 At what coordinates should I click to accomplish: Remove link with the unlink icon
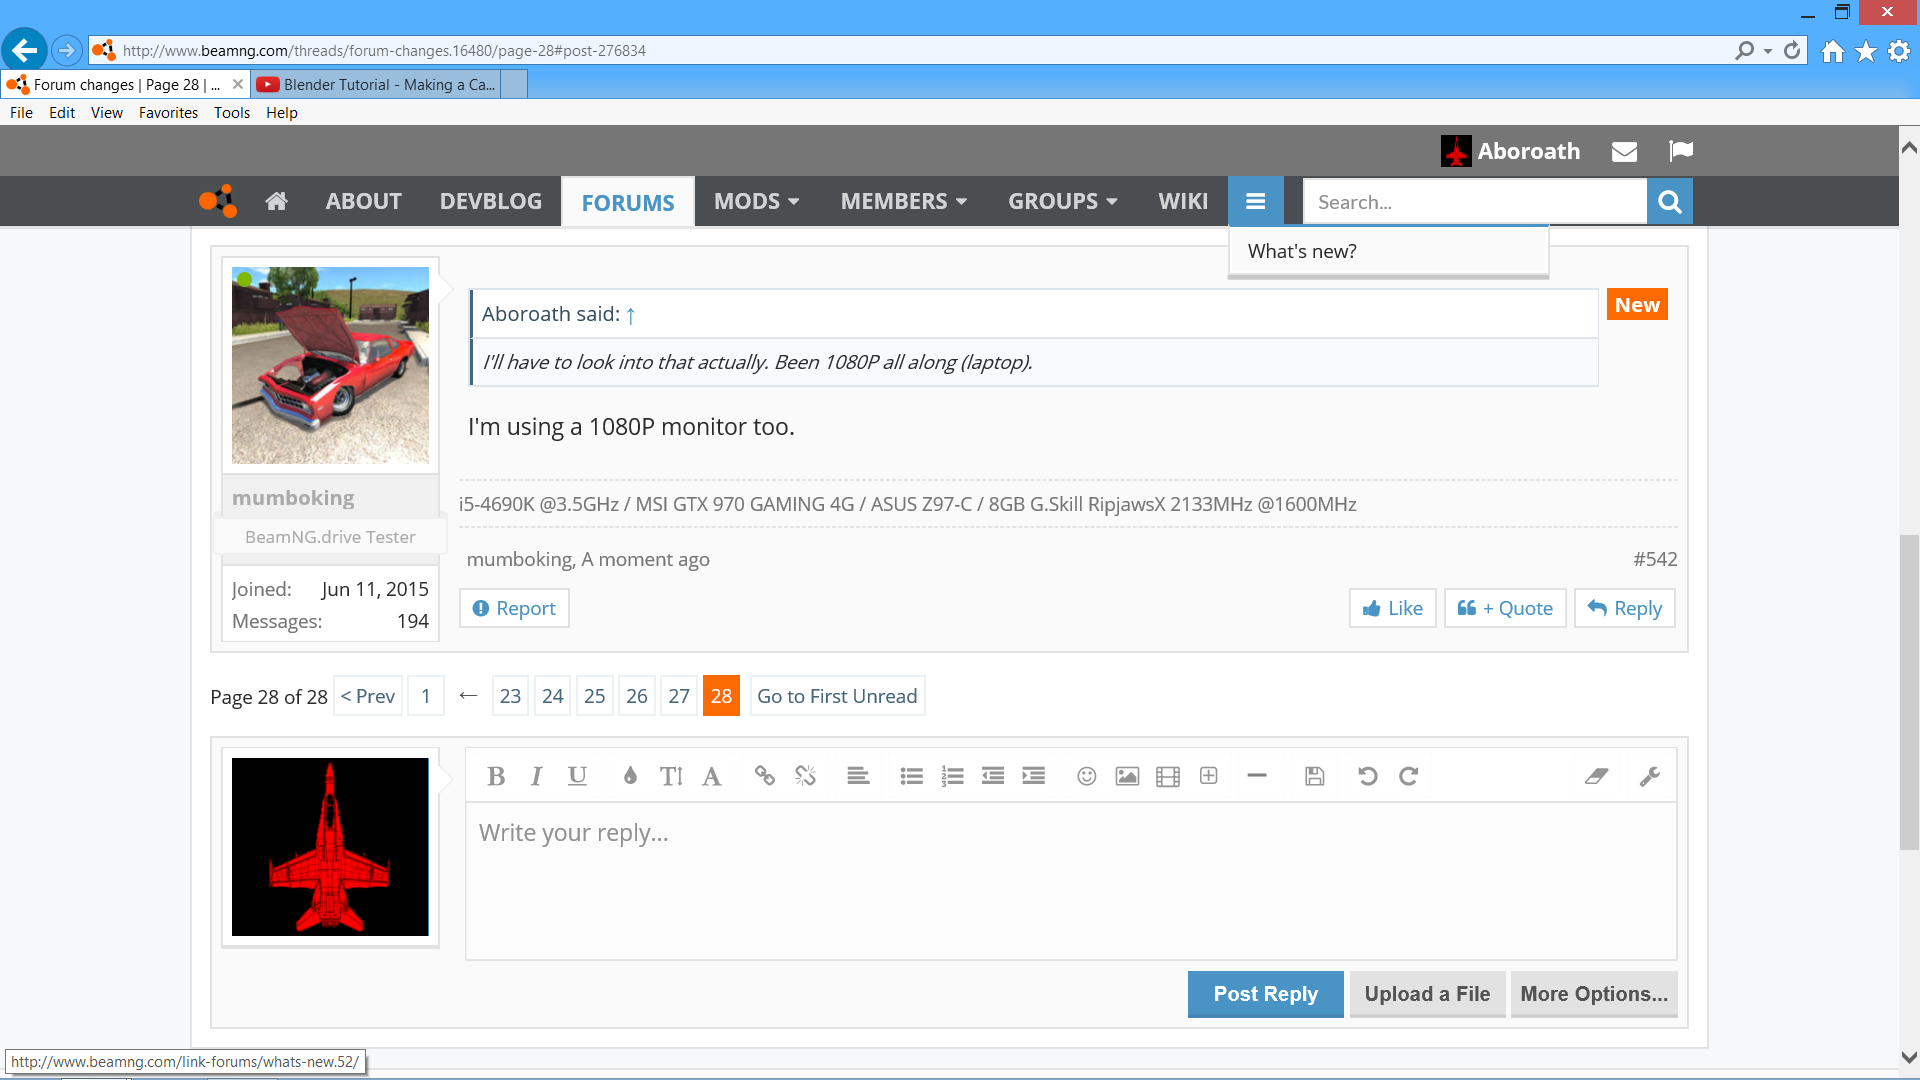click(806, 776)
